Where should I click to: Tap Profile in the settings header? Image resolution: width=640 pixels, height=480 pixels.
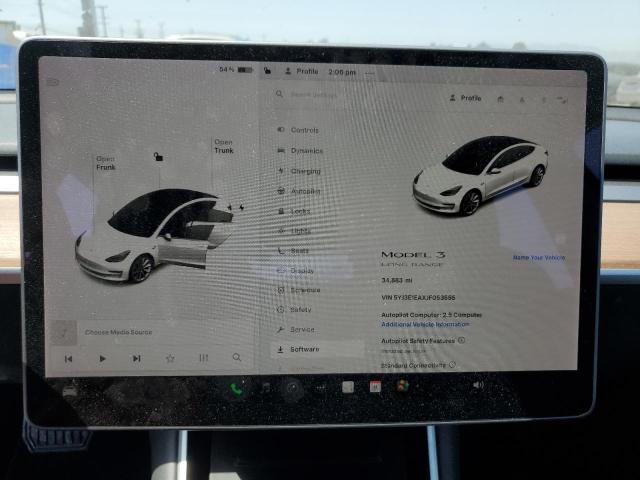point(465,98)
